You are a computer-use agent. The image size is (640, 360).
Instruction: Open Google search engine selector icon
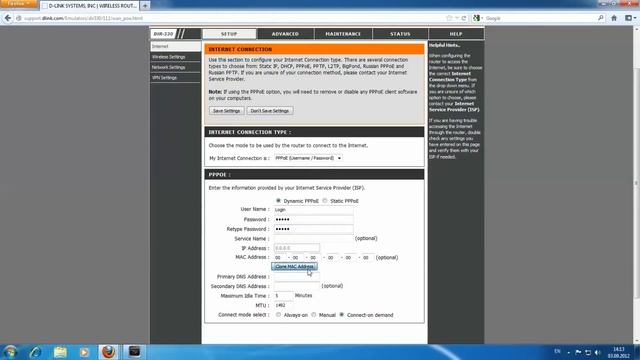coord(477,18)
